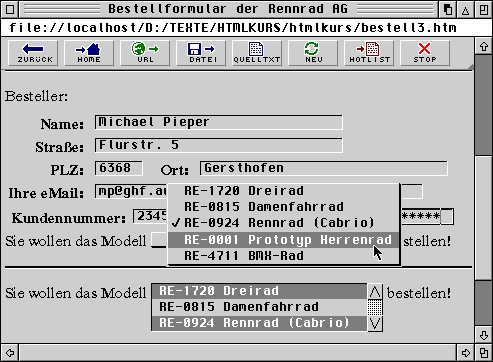The height and width of the screenshot is (362, 493).
Task: Click page scroll-up arrow at right
Action: pyautogui.click(x=484, y=47)
